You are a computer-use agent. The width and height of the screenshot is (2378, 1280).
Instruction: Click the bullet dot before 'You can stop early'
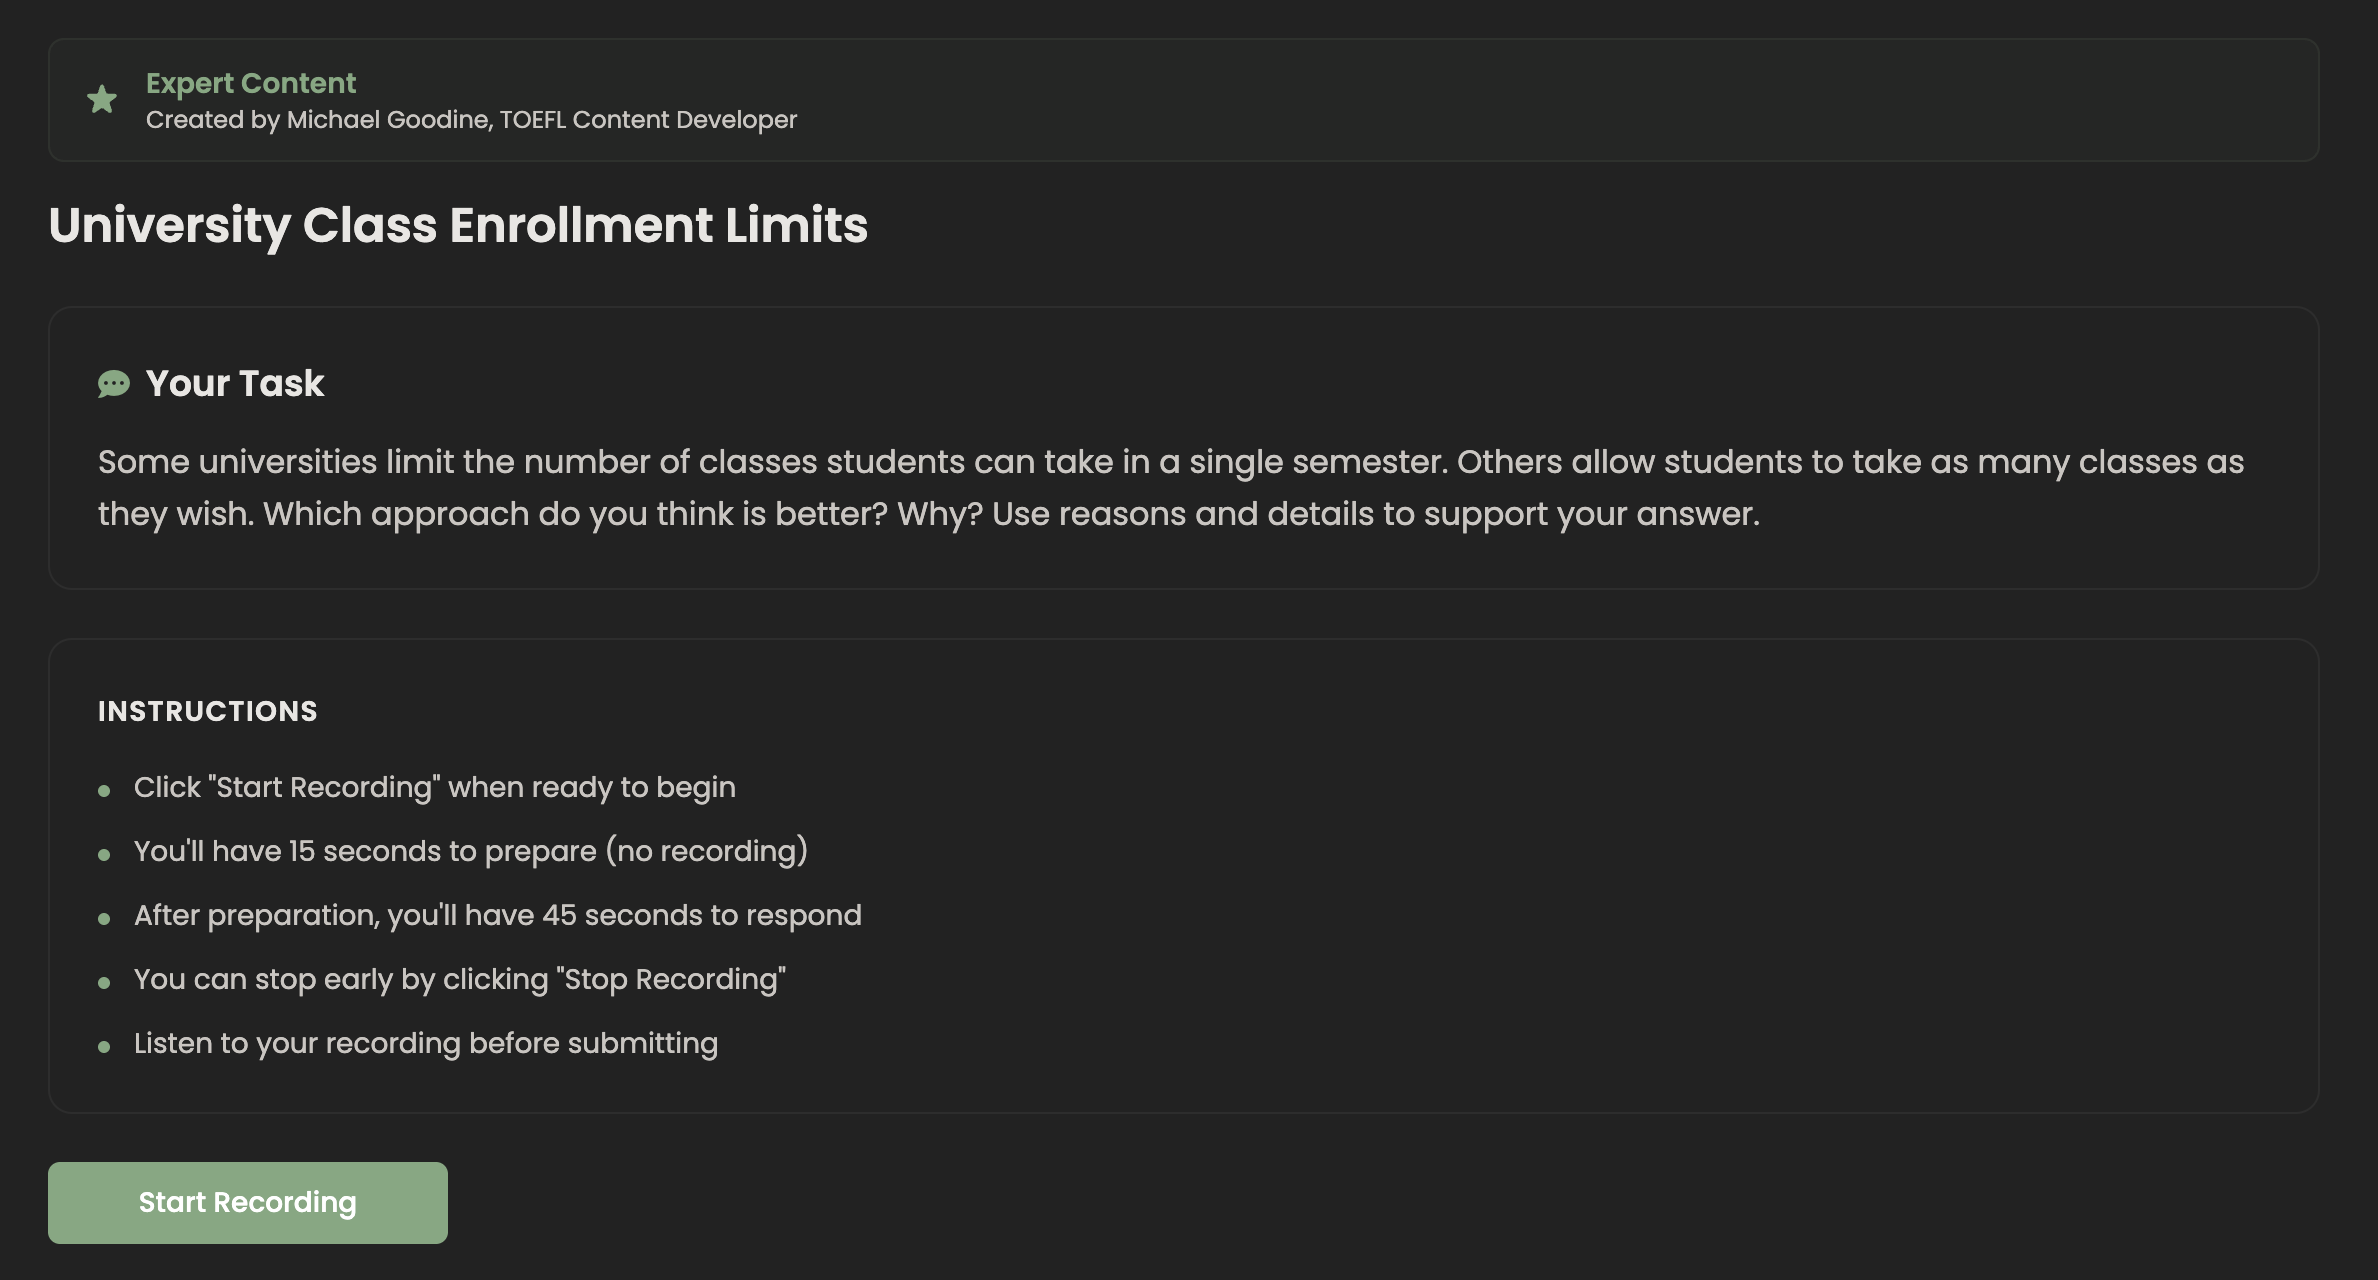[104, 983]
